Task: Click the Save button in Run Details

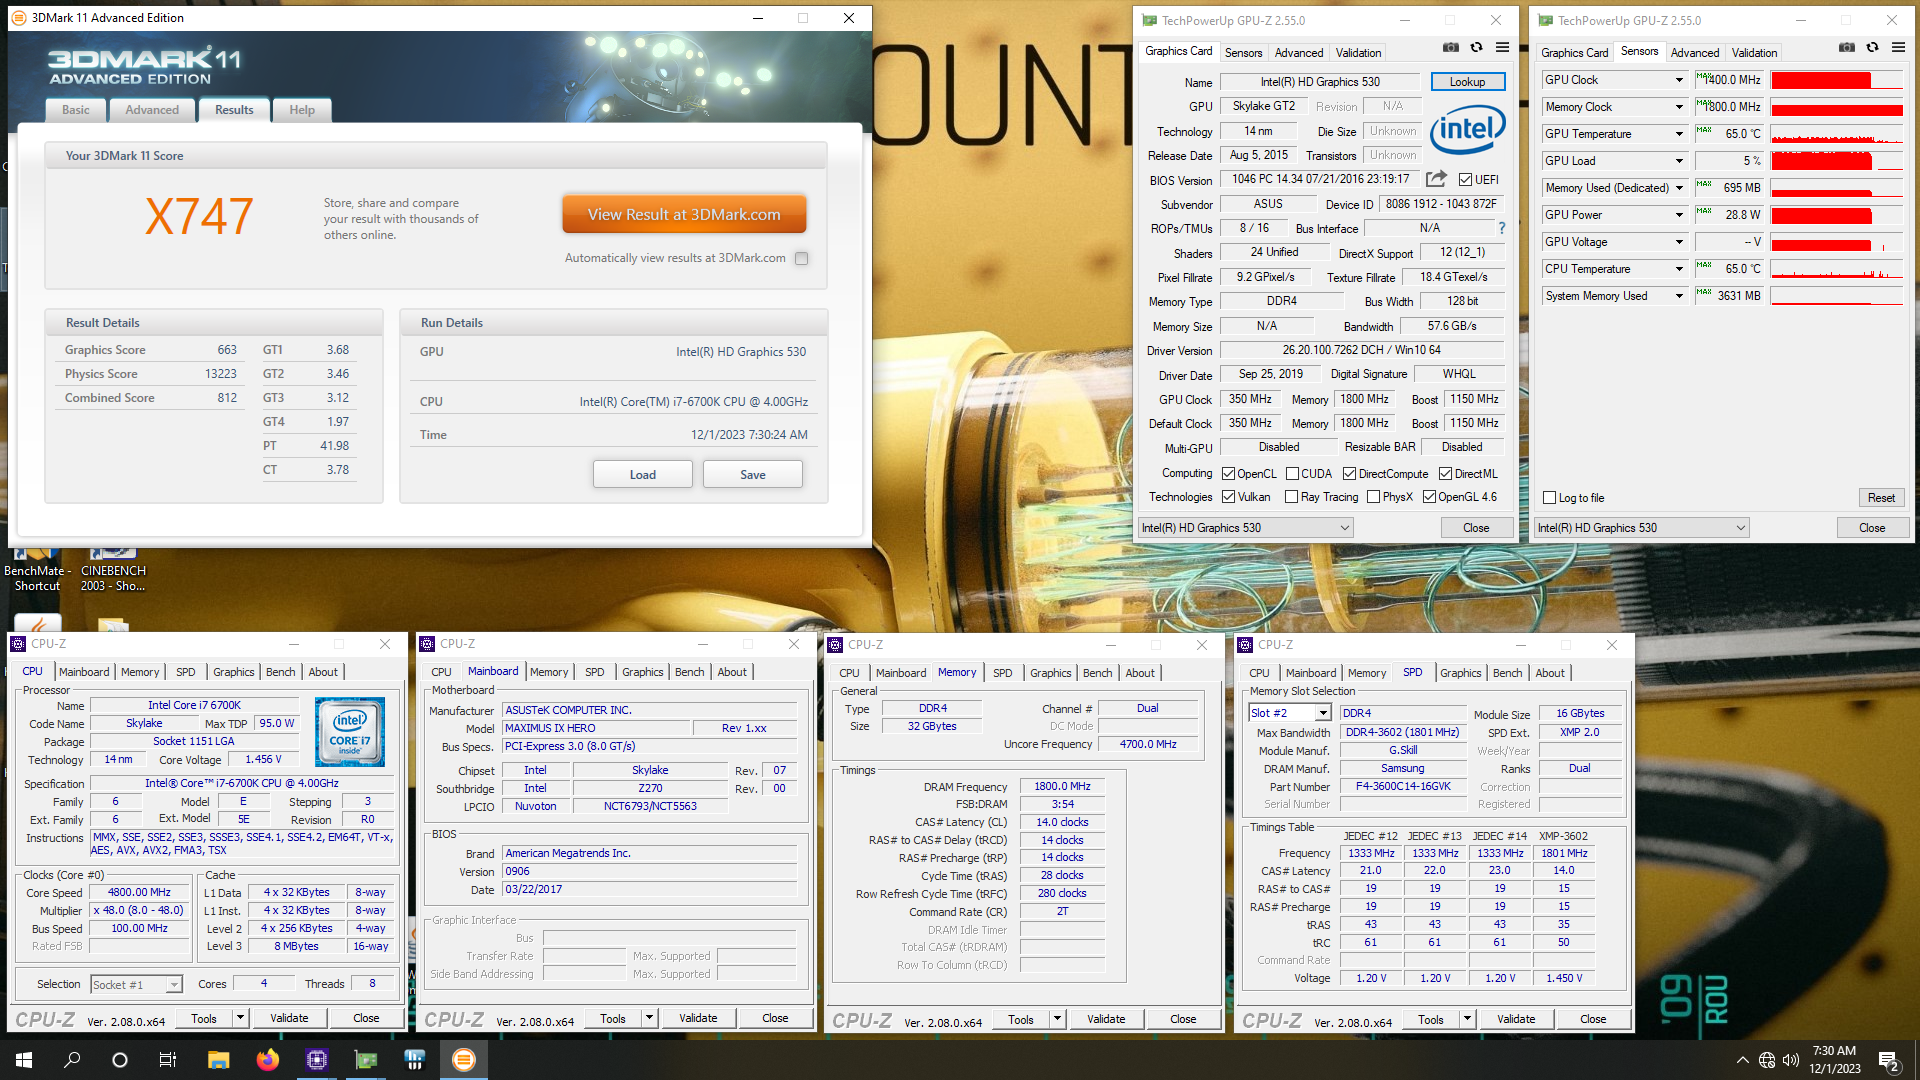Action: [x=752, y=475]
